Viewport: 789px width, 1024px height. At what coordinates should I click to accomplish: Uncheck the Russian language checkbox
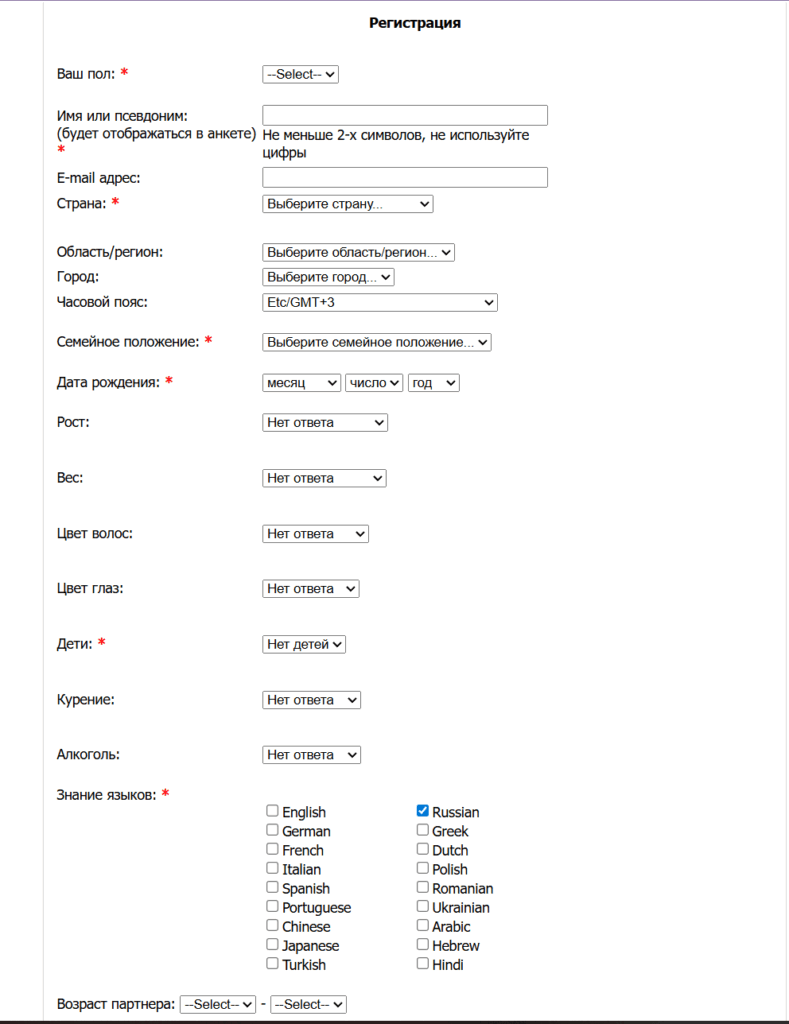pyautogui.click(x=423, y=811)
